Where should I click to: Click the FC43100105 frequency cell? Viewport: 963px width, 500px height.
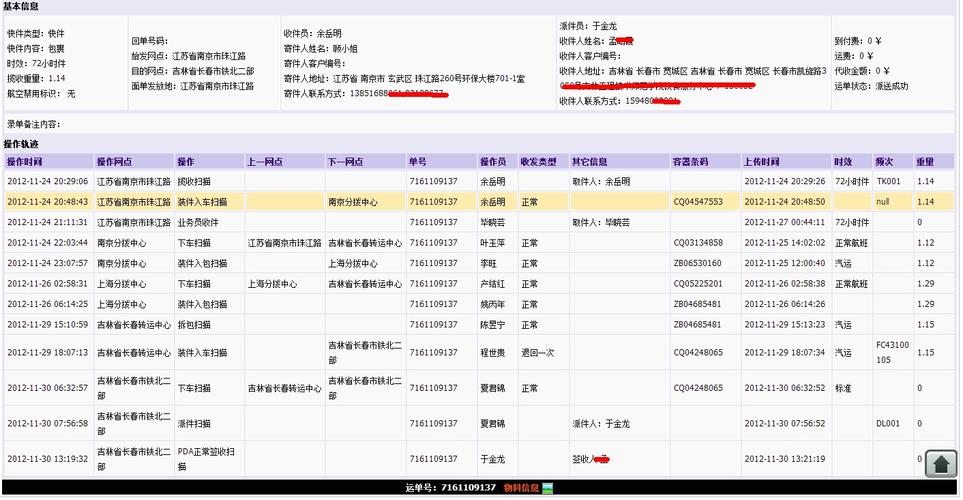tap(892, 353)
